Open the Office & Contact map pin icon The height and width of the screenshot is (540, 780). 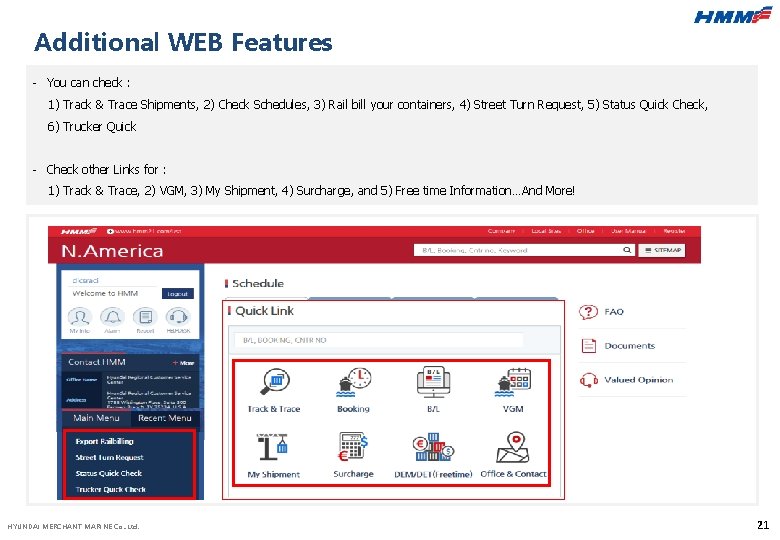click(x=513, y=447)
